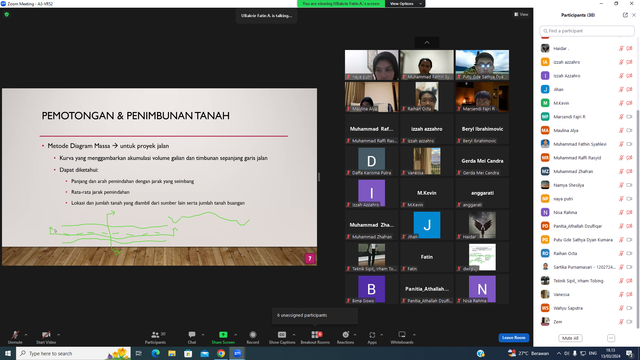Select Haidar in the participants list
640x360 pixels.
(x=587, y=48)
